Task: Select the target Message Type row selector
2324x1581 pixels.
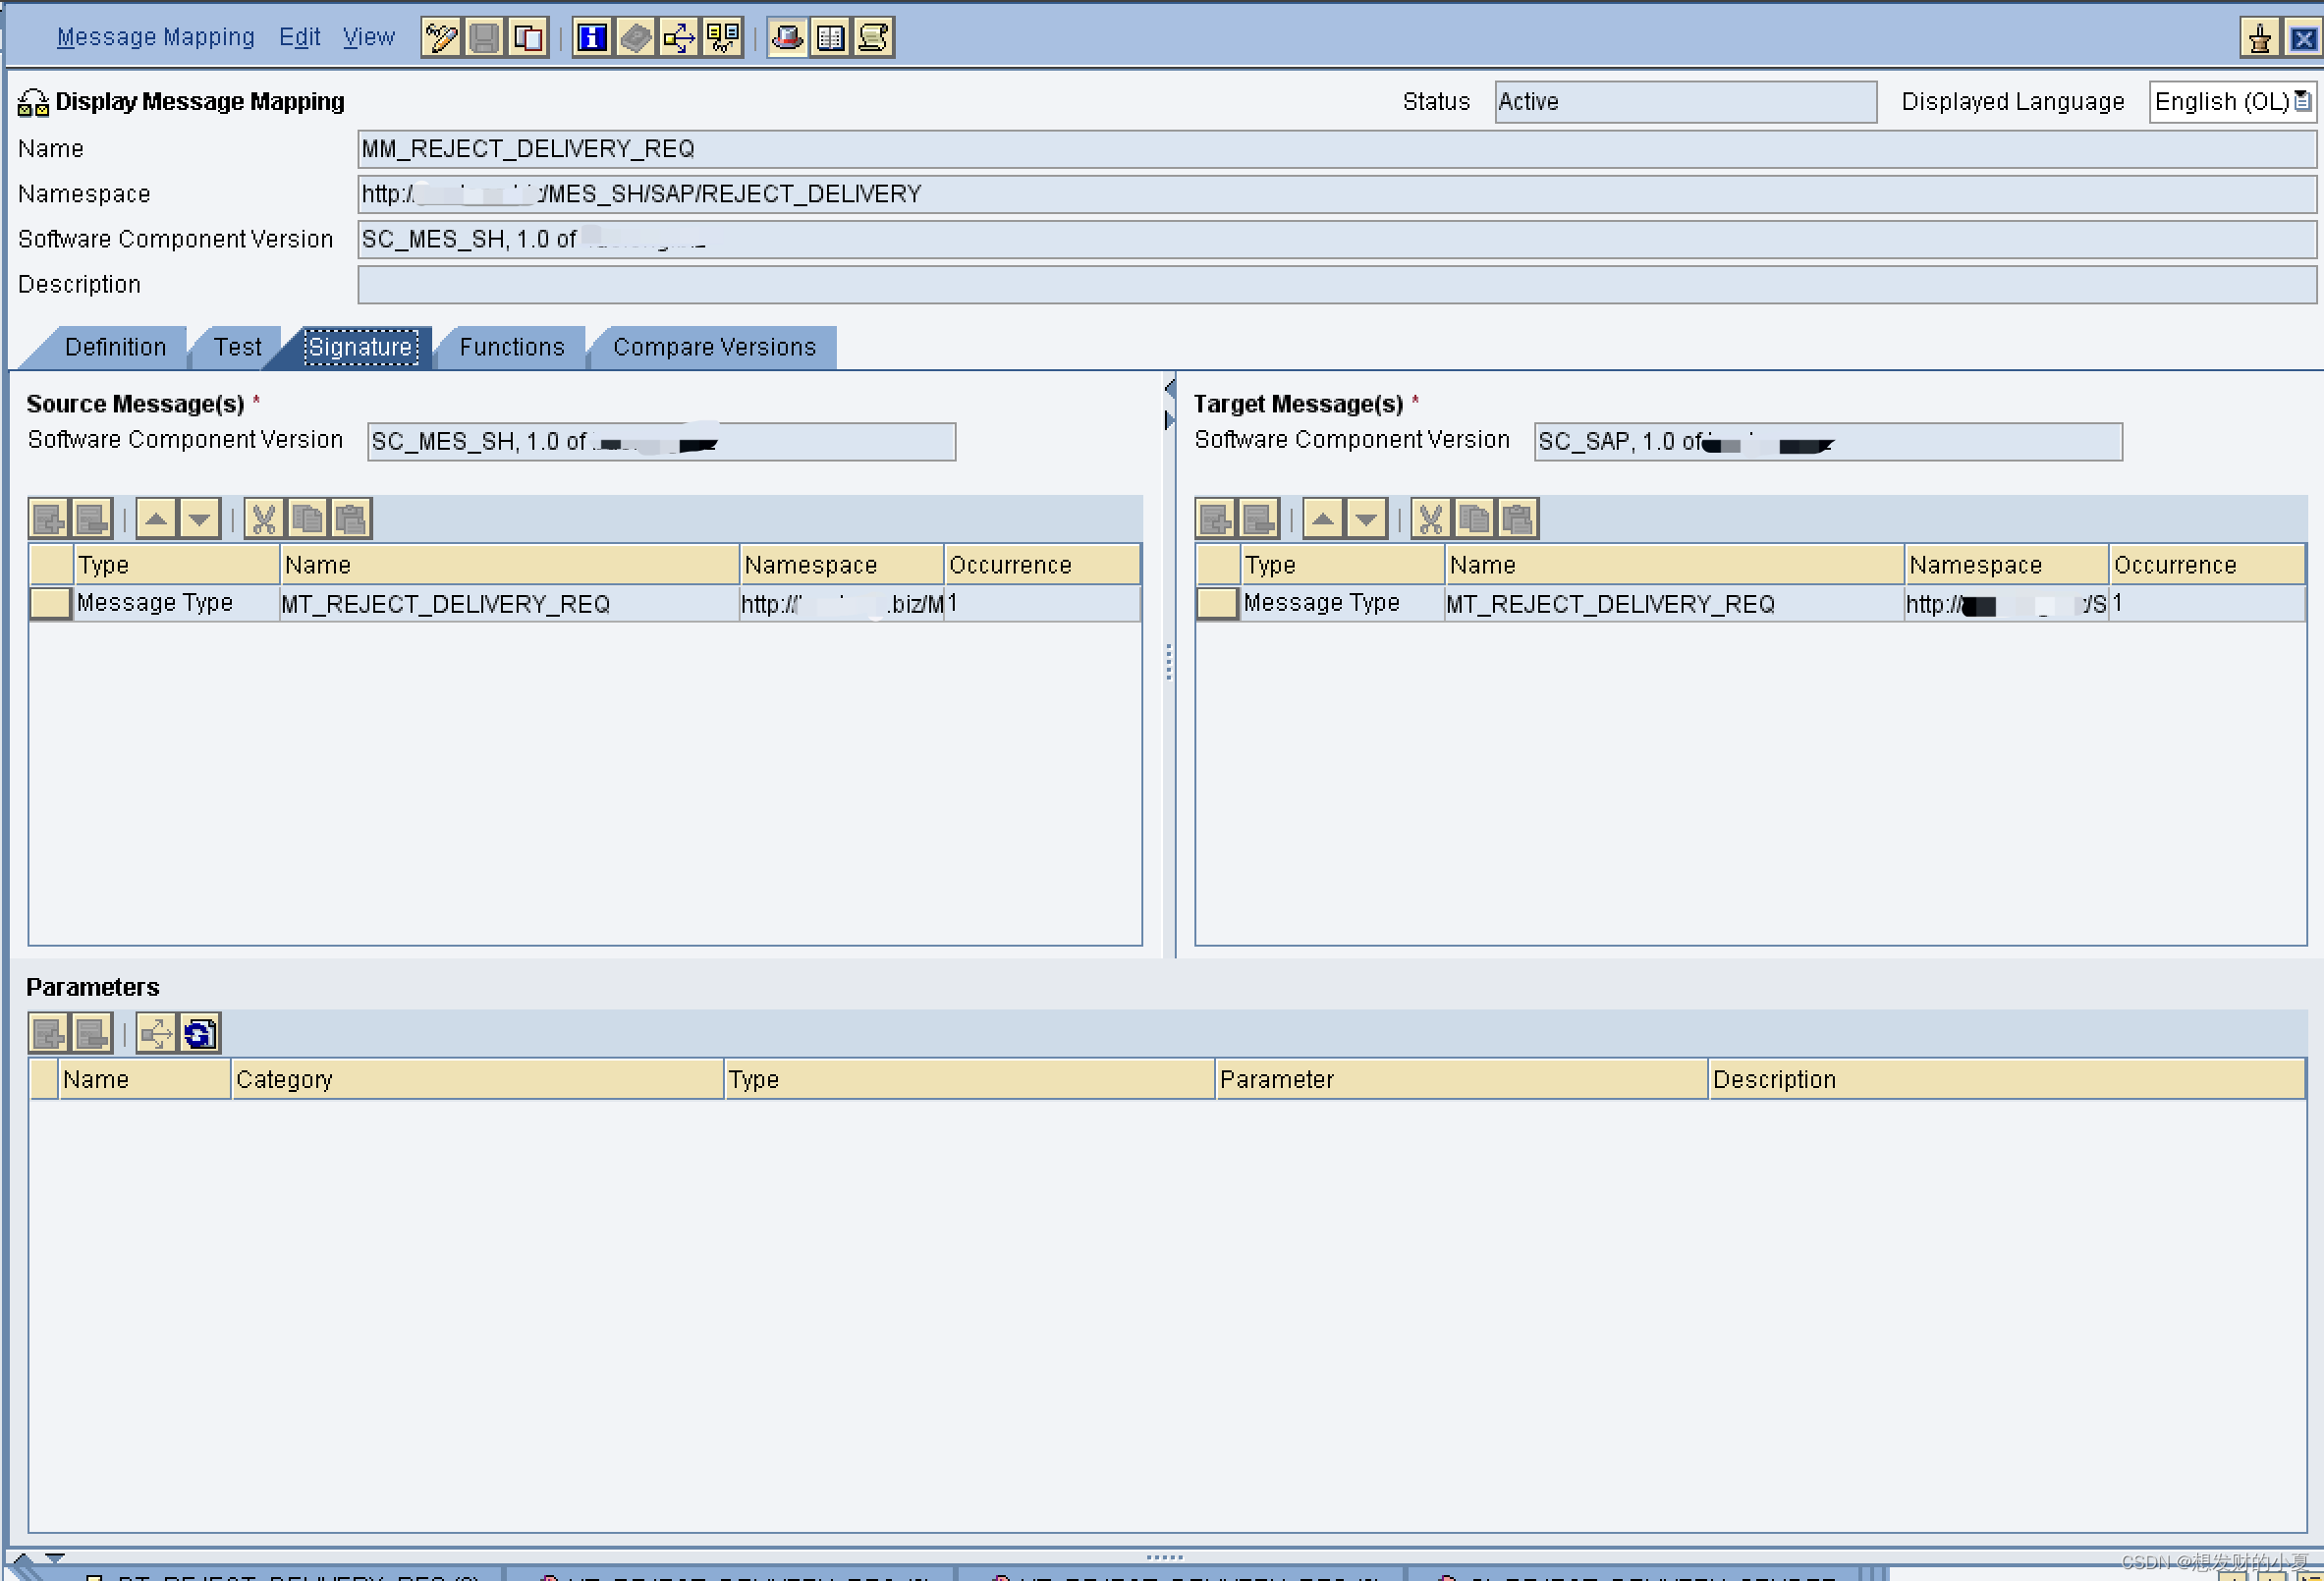Action: coord(1216,603)
